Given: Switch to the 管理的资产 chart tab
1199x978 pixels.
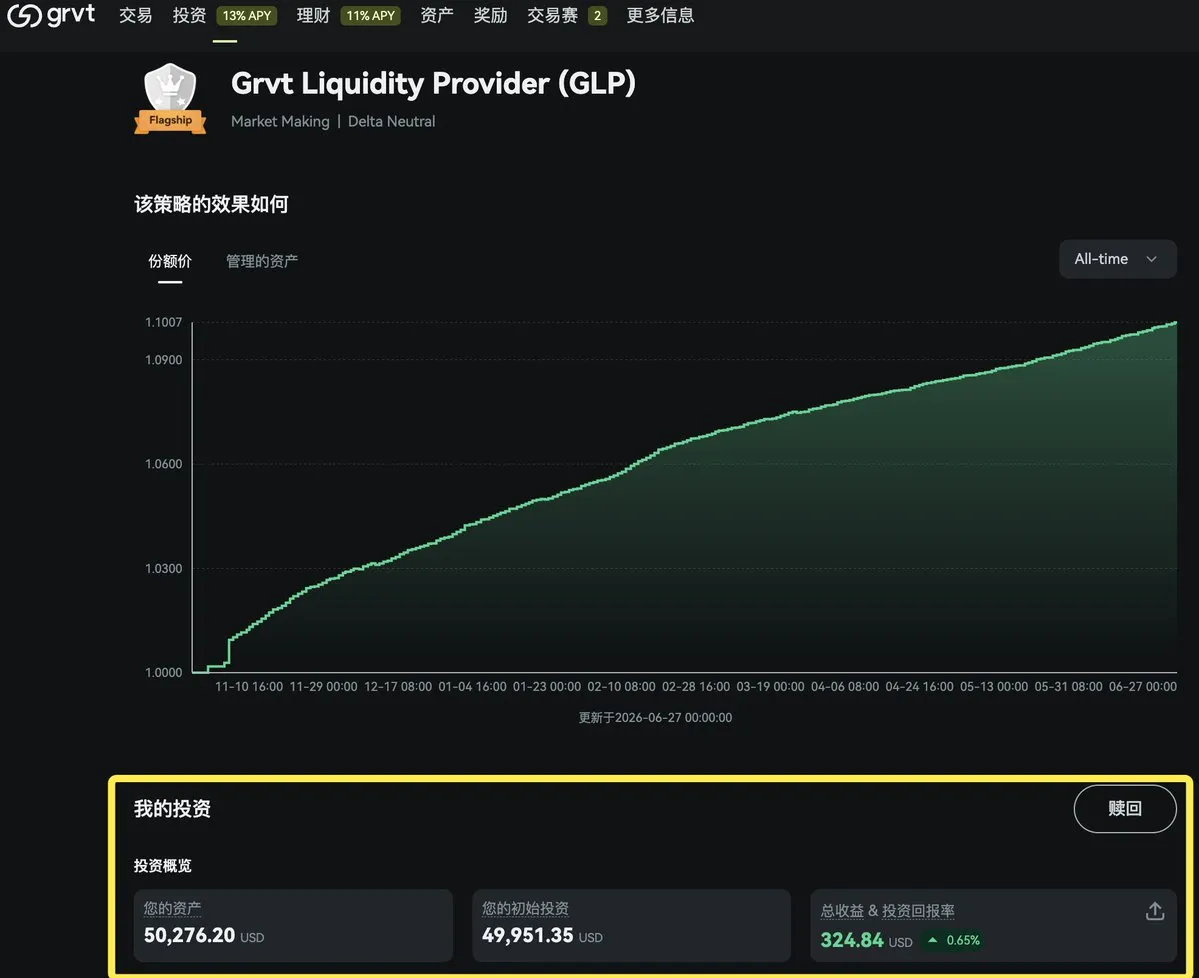Looking at the screenshot, I should [x=262, y=261].
